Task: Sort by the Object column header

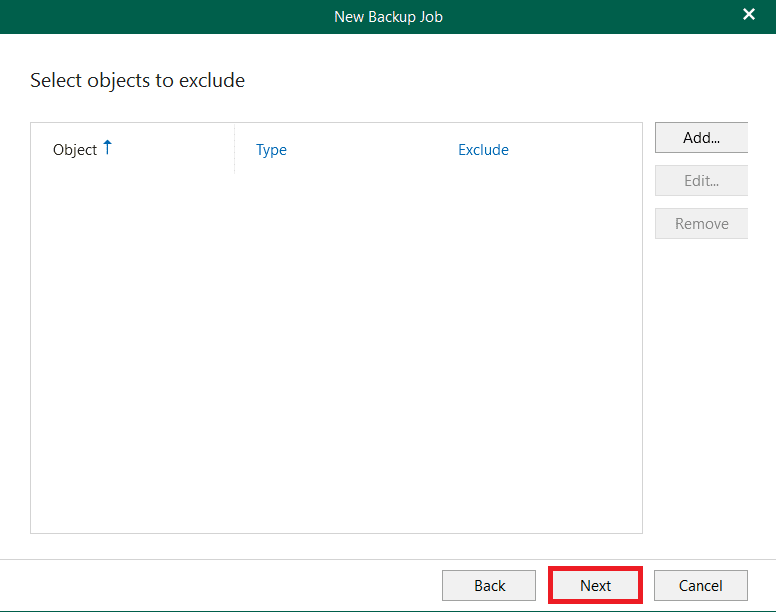Action: pos(75,150)
